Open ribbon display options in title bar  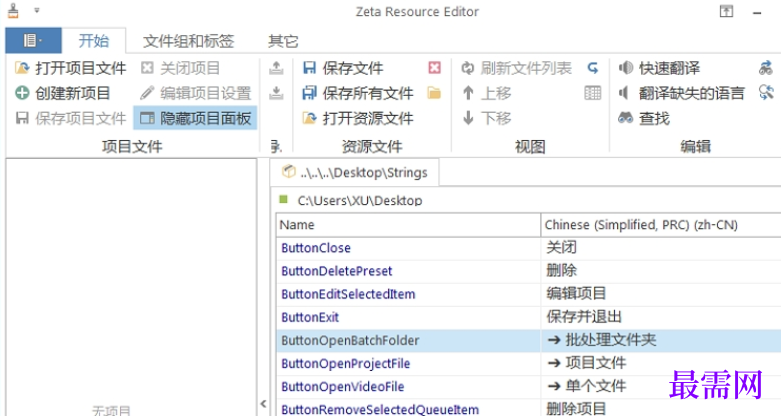coord(726,11)
